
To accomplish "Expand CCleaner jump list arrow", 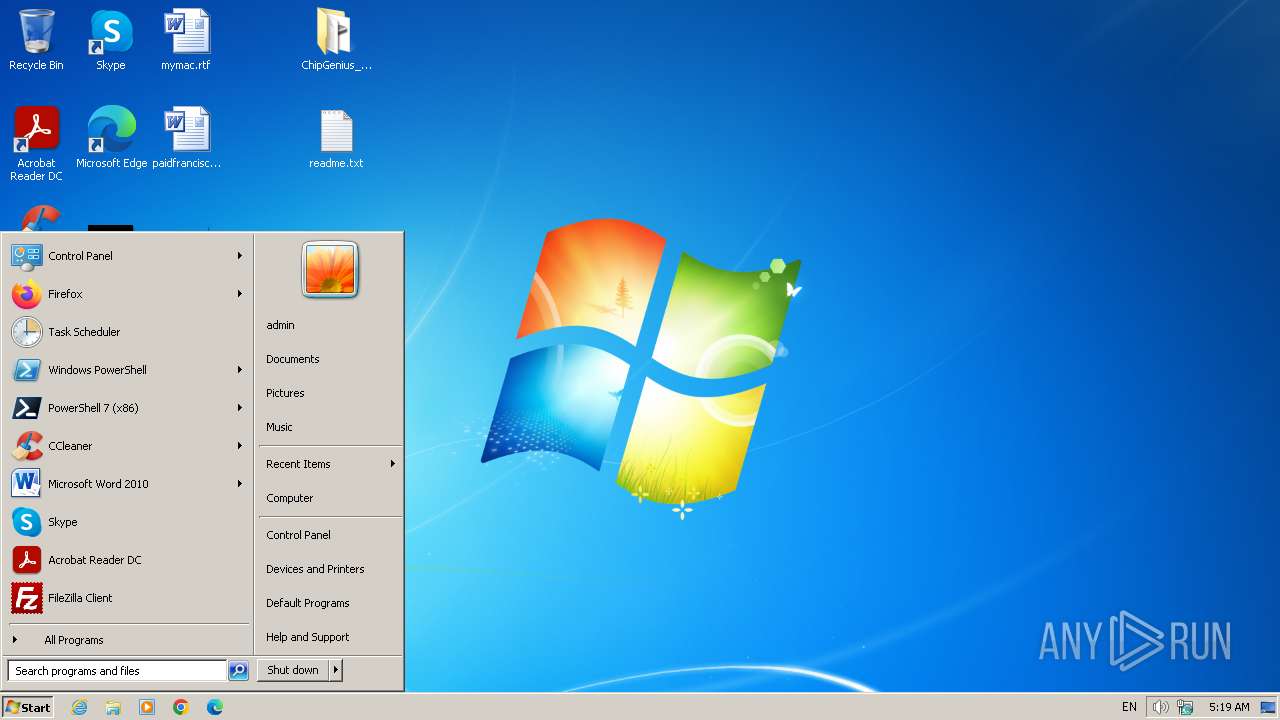I will 240,446.
